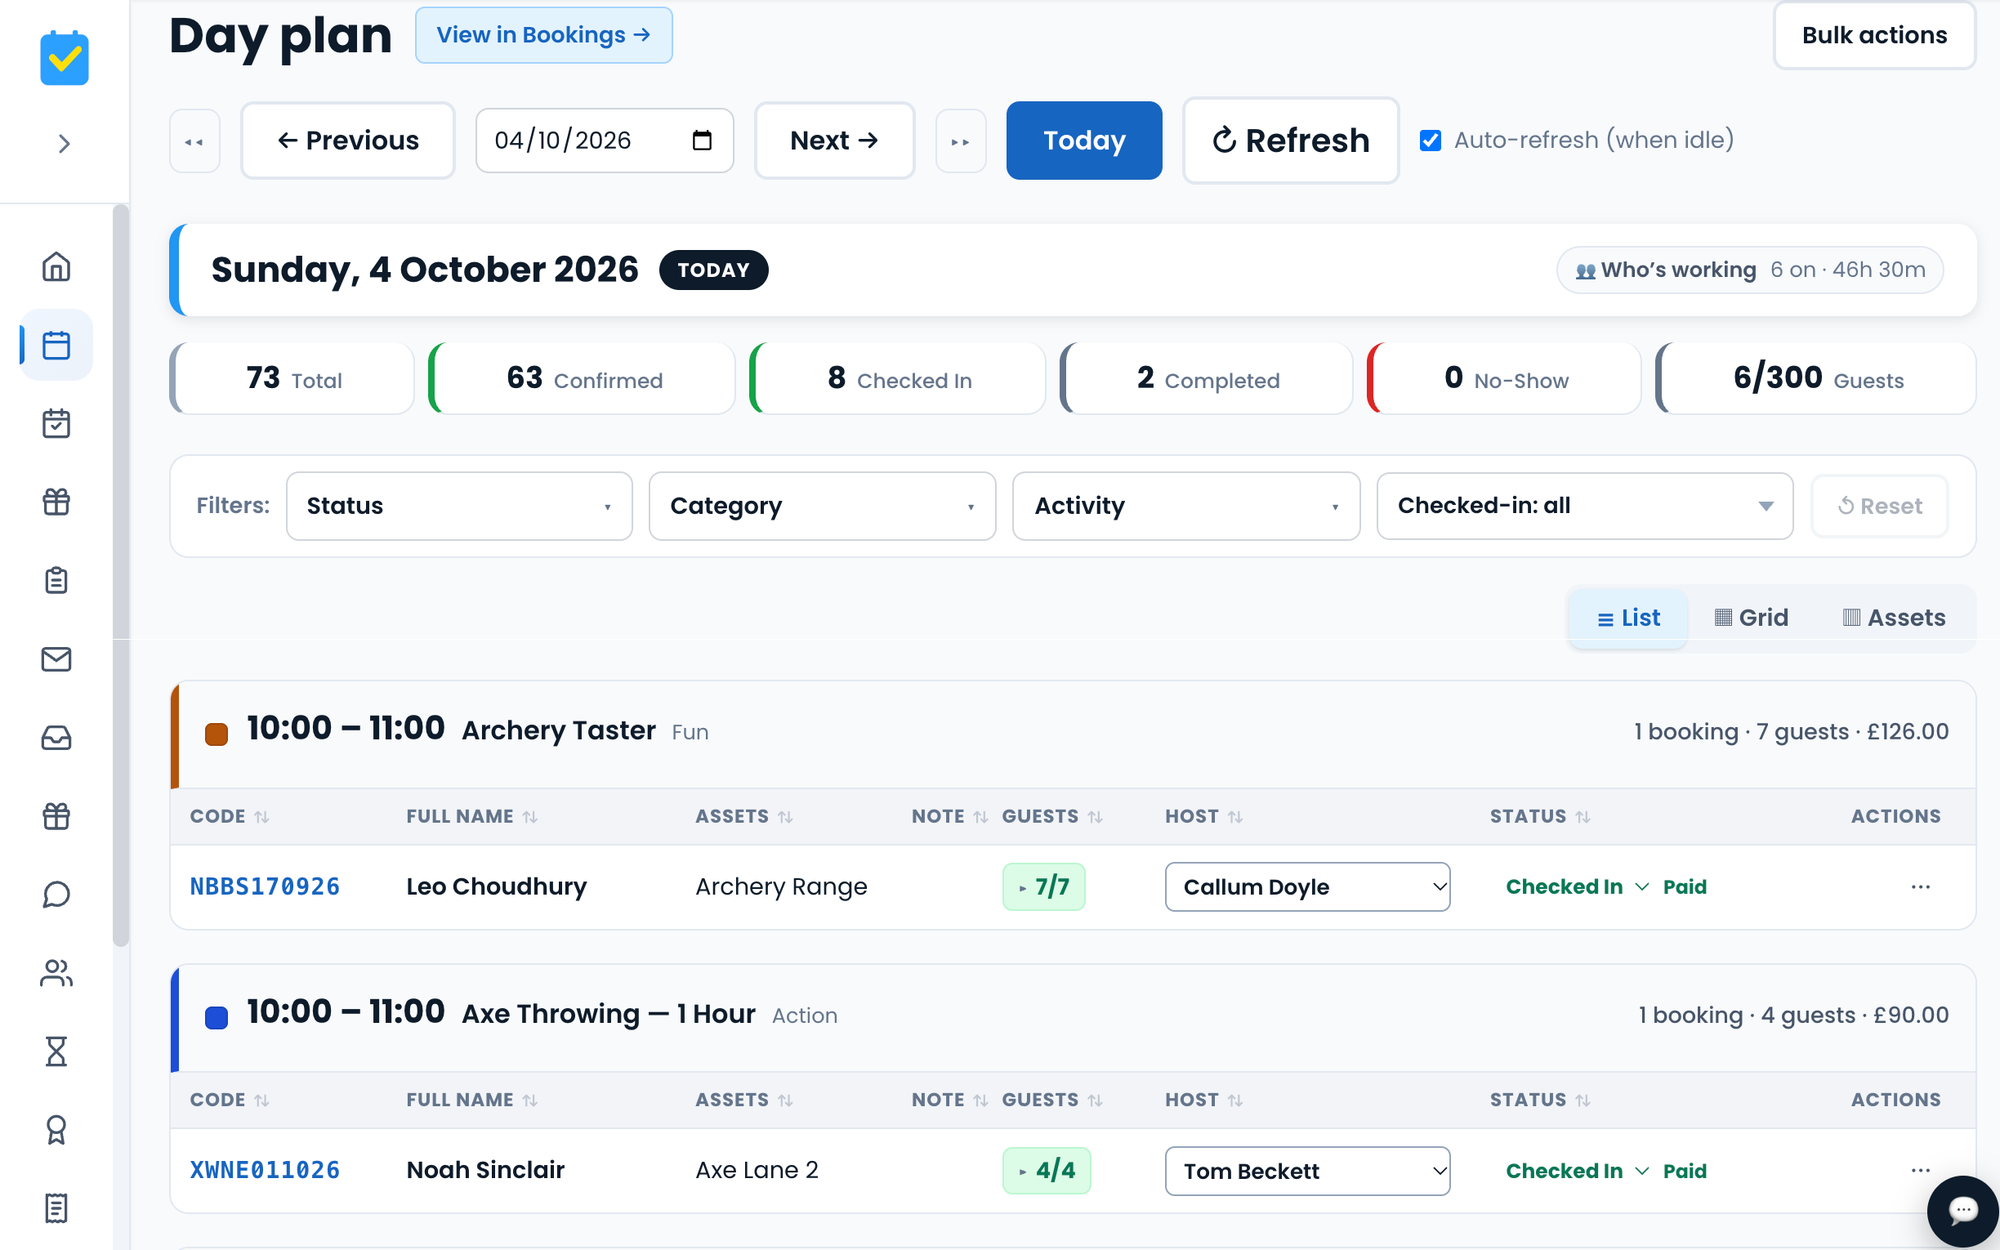Switch to the Grid view tab
2000x1250 pixels.
[x=1751, y=618]
